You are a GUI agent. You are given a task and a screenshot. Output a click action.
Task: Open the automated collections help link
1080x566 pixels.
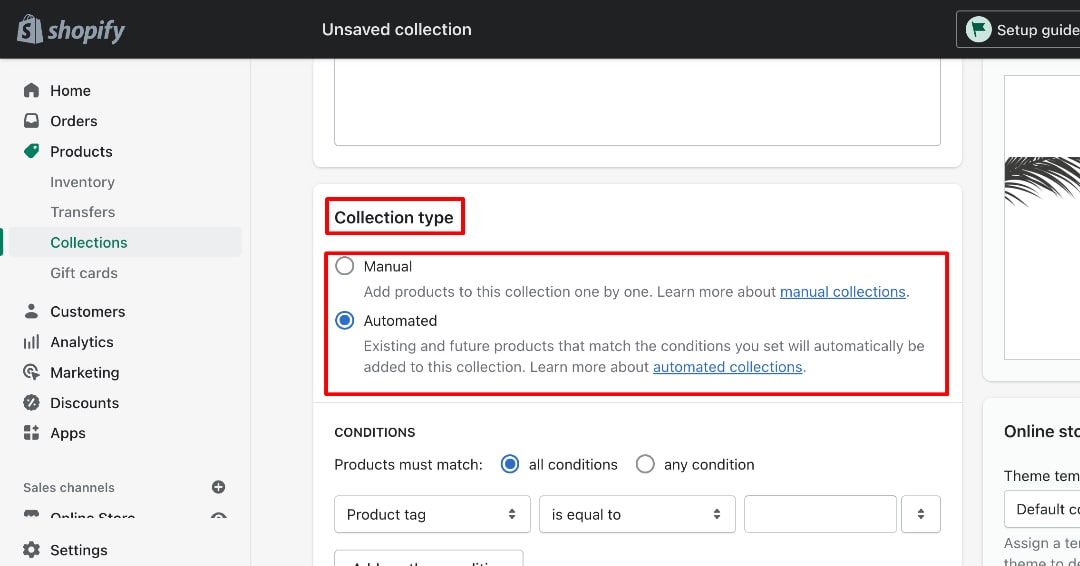(727, 366)
